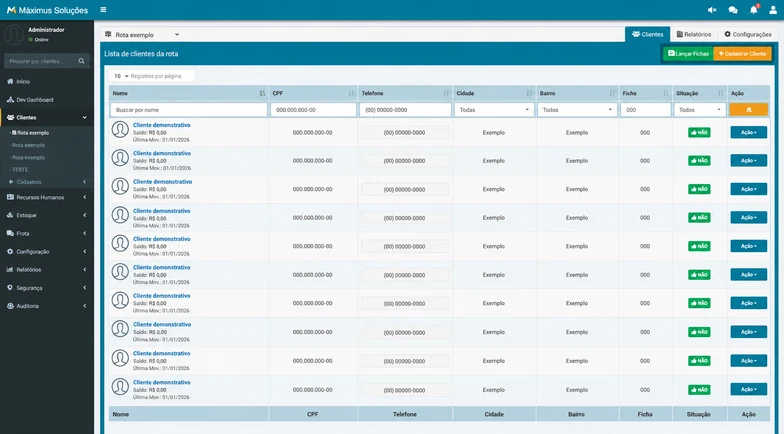Image resolution: width=784 pixels, height=434 pixels.
Task: Expand Auditoria using its chevron
Action: [84, 306]
